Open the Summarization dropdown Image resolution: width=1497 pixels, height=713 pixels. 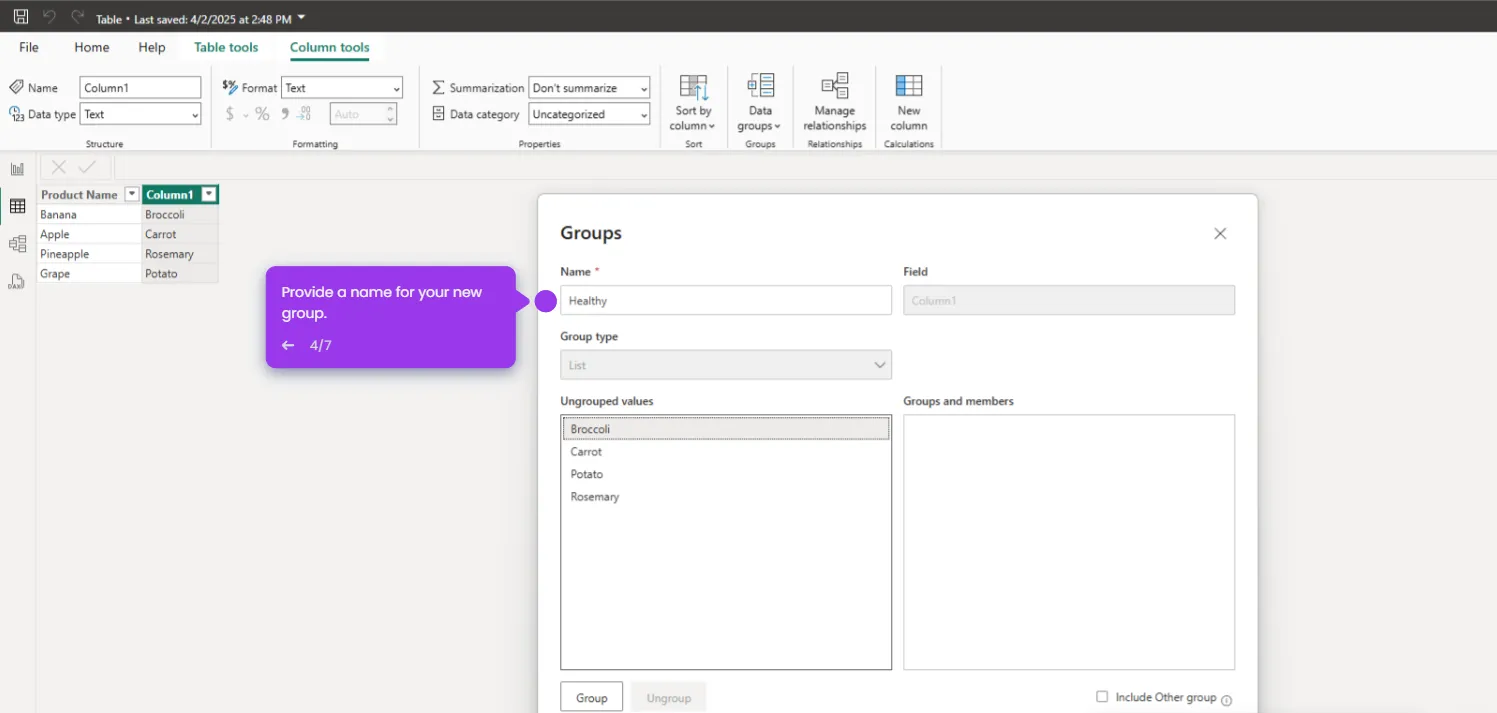coord(589,88)
